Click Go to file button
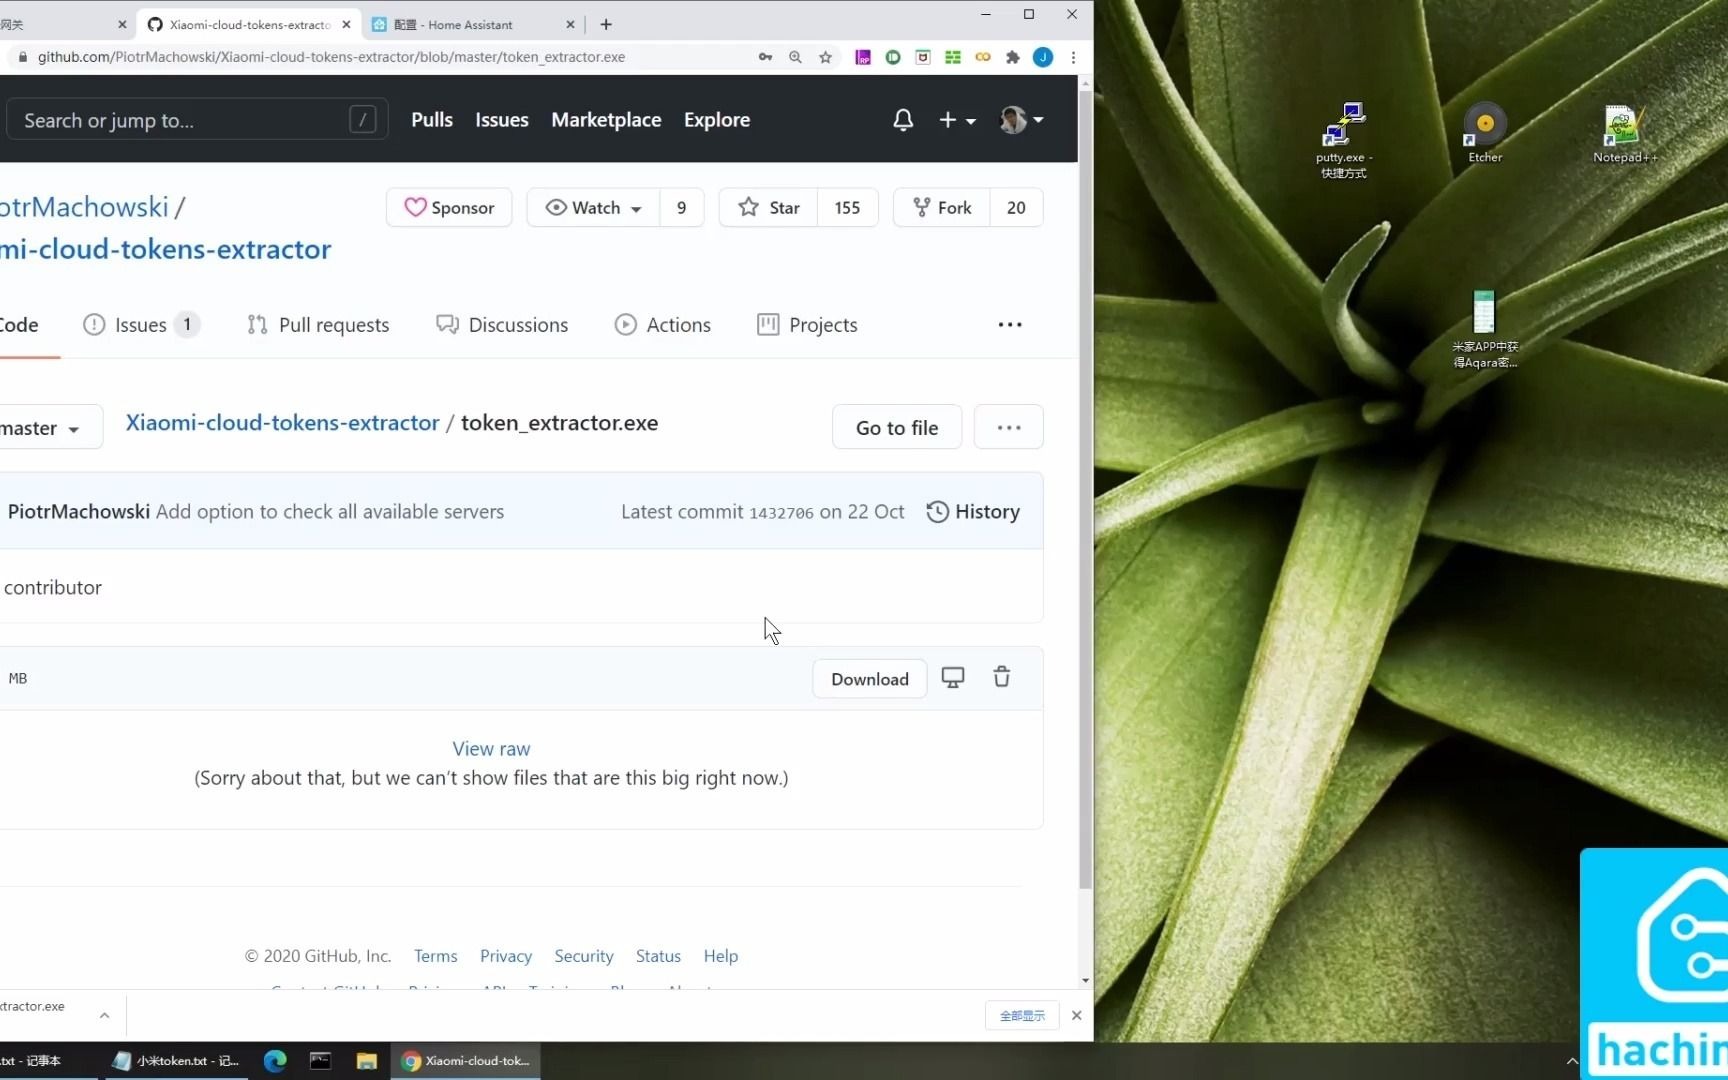1728x1080 pixels. point(897,428)
